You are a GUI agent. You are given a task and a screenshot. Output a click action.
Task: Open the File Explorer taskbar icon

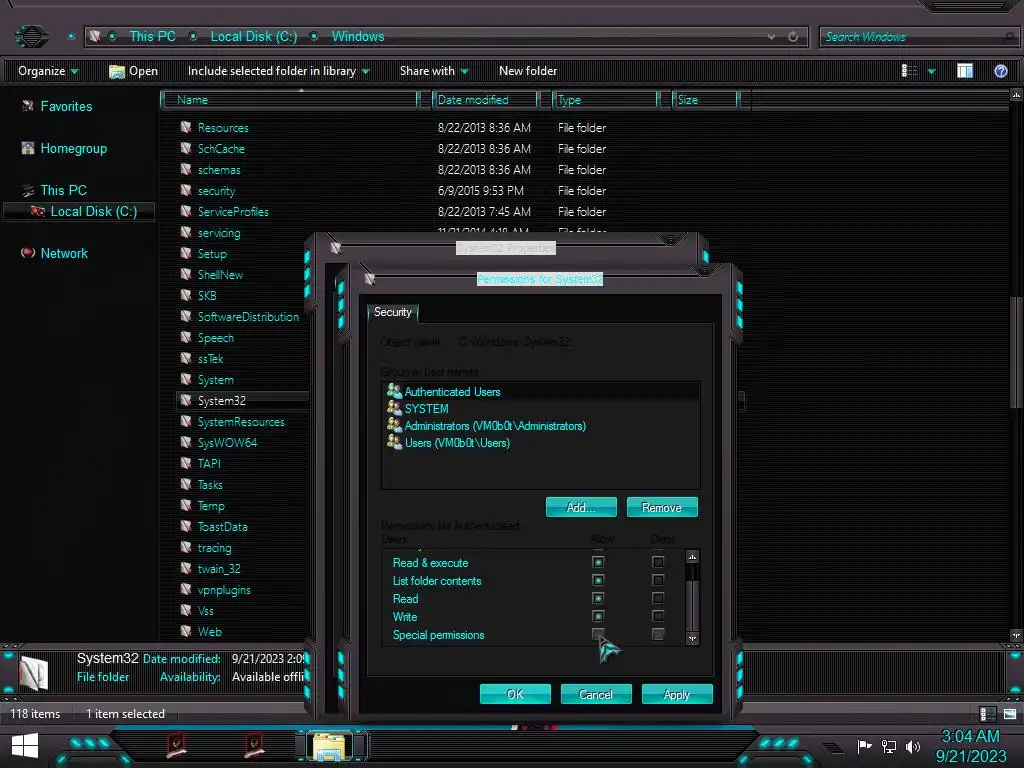[330, 746]
